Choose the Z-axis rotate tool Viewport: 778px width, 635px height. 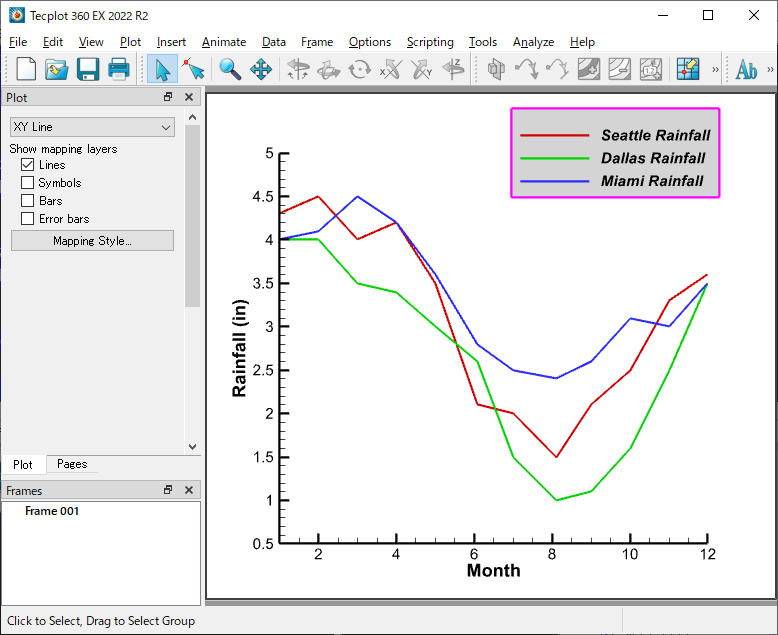[453, 69]
